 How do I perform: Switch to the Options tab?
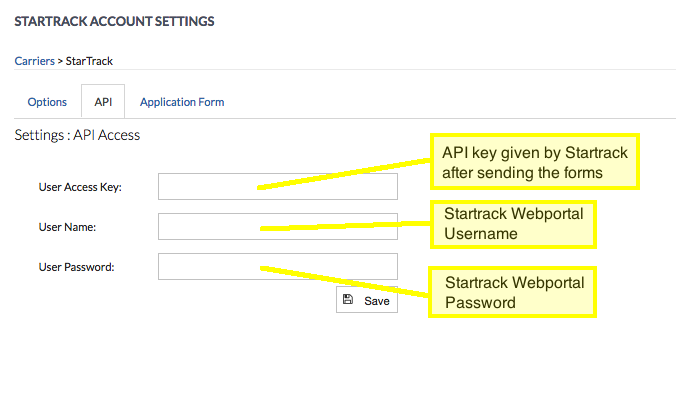click(x=47, y=102)
